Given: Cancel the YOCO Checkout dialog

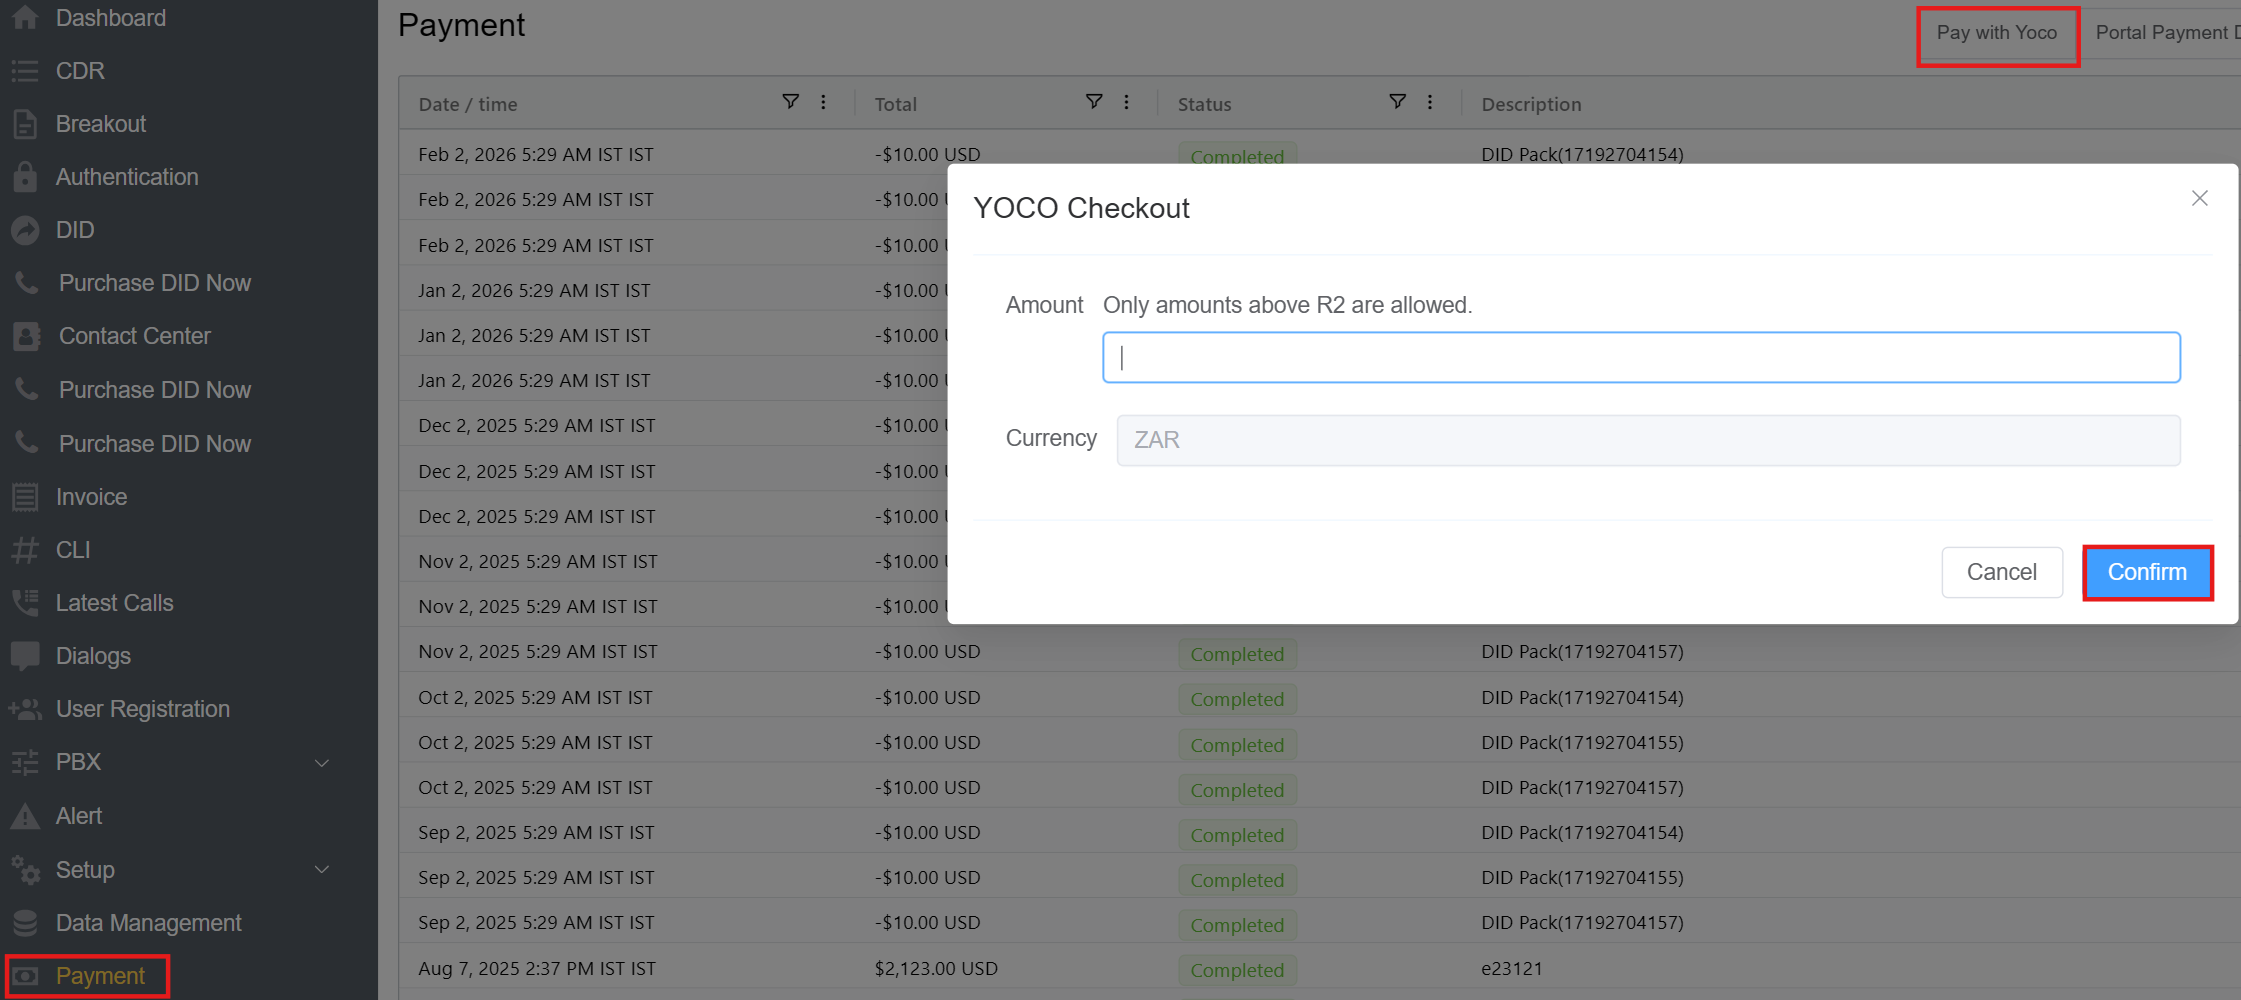Looking at the screenshot, I should 2001,572.
